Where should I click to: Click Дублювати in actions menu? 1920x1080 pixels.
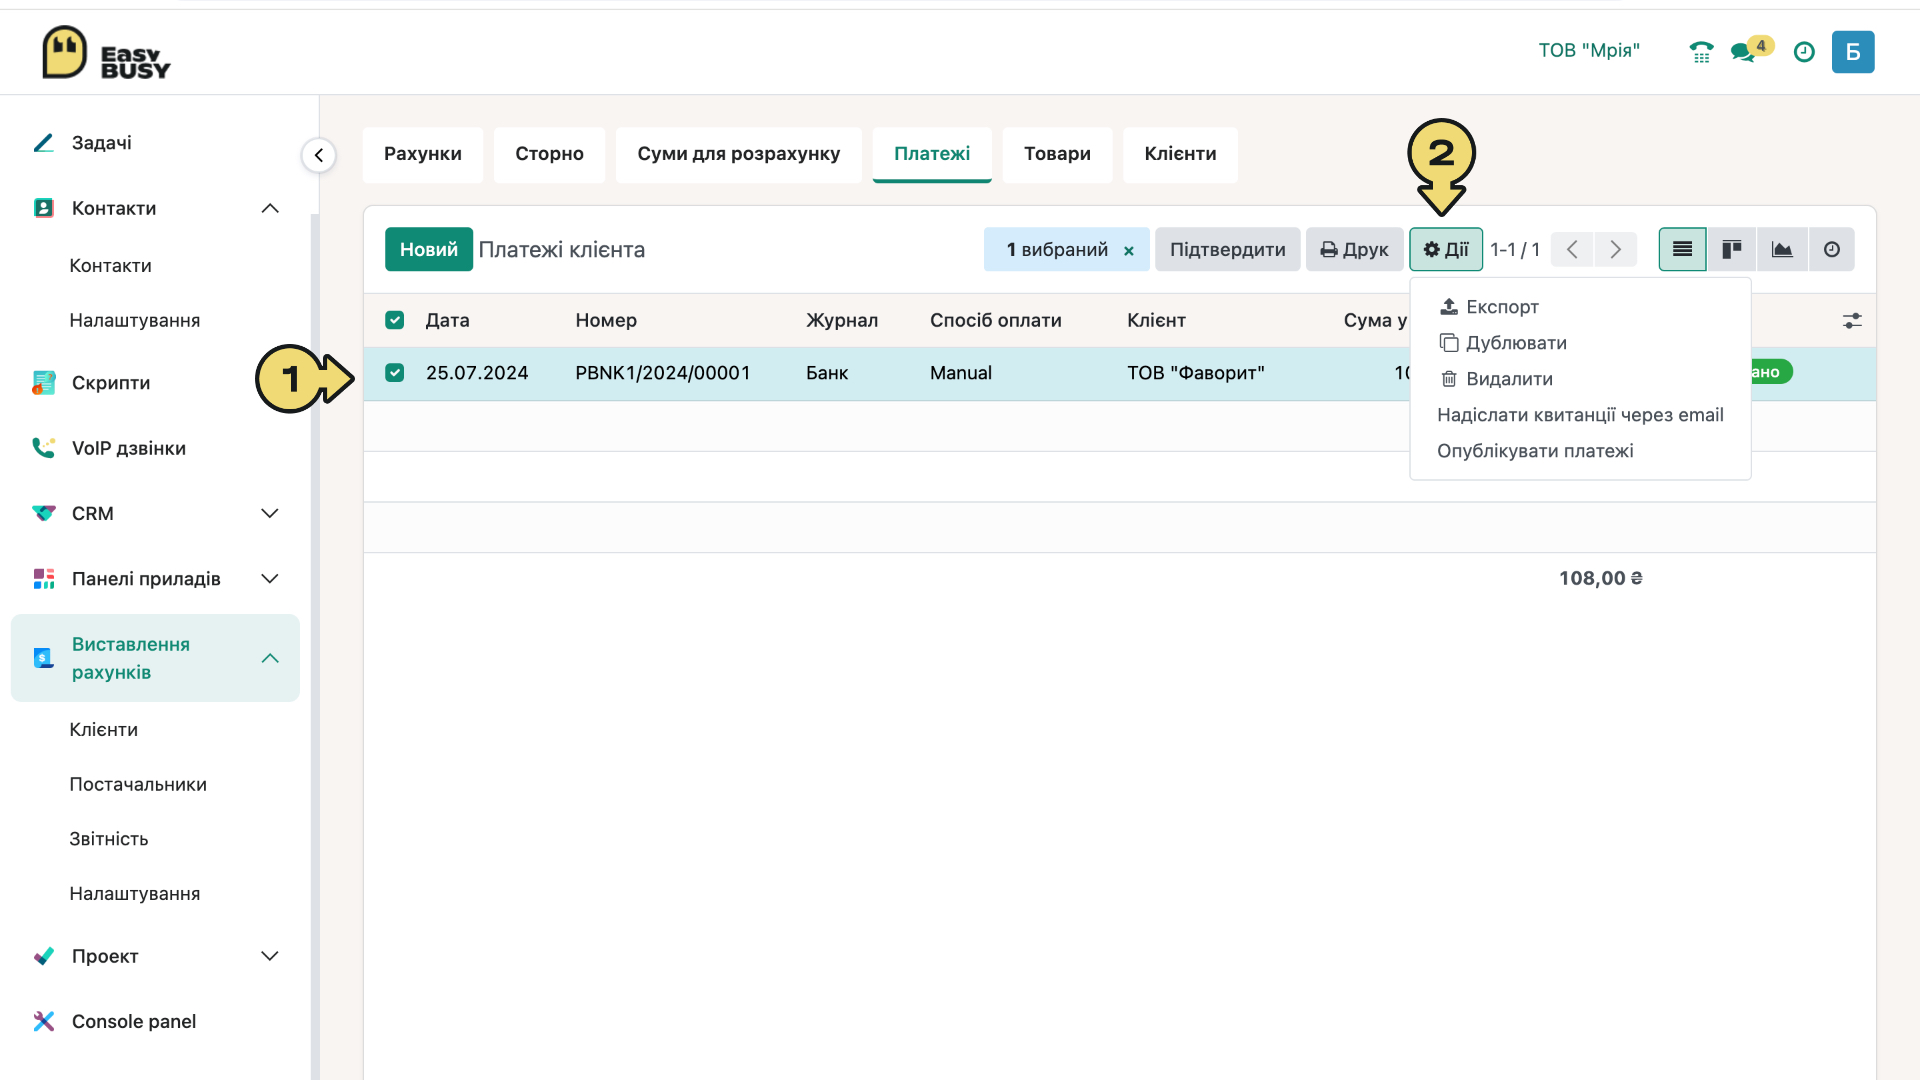pos(1503,343)
